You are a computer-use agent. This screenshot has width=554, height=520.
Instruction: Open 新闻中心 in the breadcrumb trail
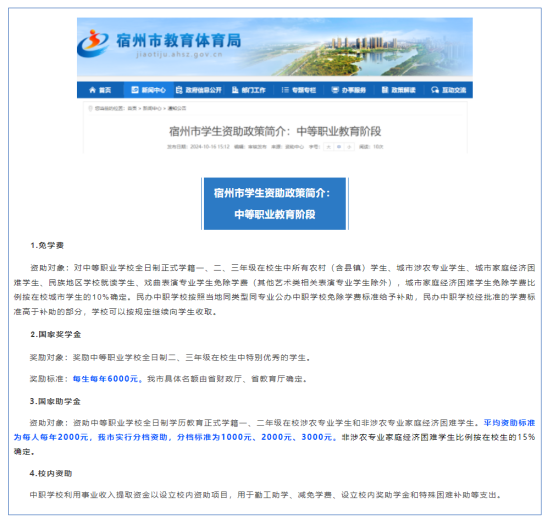152,108
